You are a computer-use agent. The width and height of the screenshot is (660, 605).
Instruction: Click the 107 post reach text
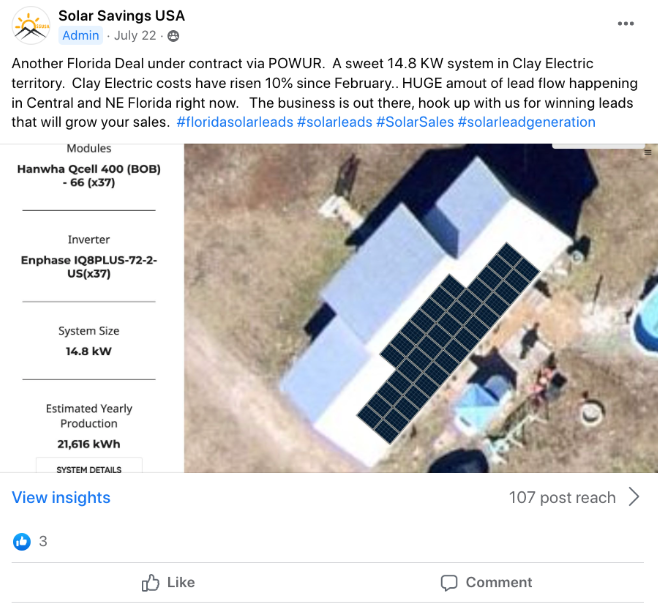[x=562, y=497]
